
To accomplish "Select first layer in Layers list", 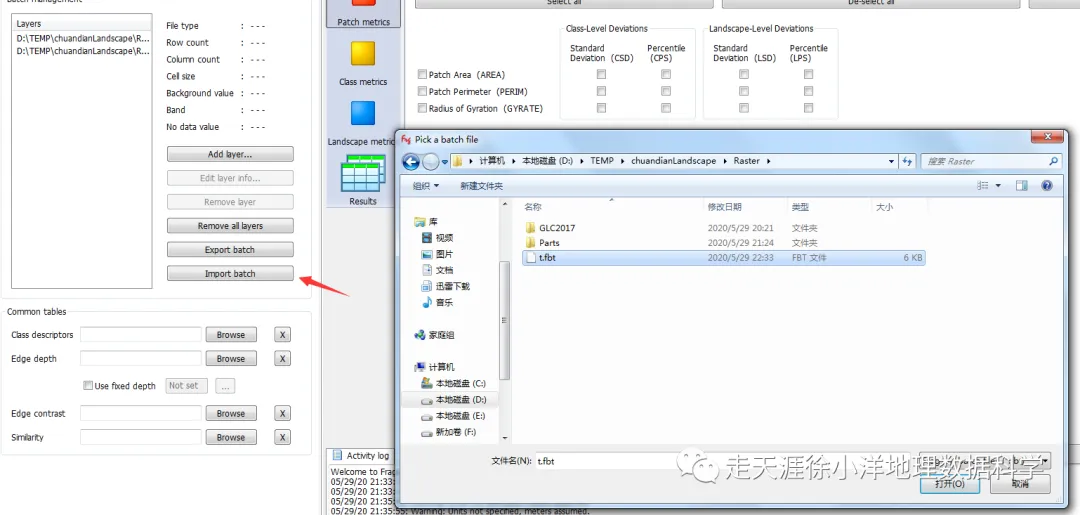I will (83, 39).
